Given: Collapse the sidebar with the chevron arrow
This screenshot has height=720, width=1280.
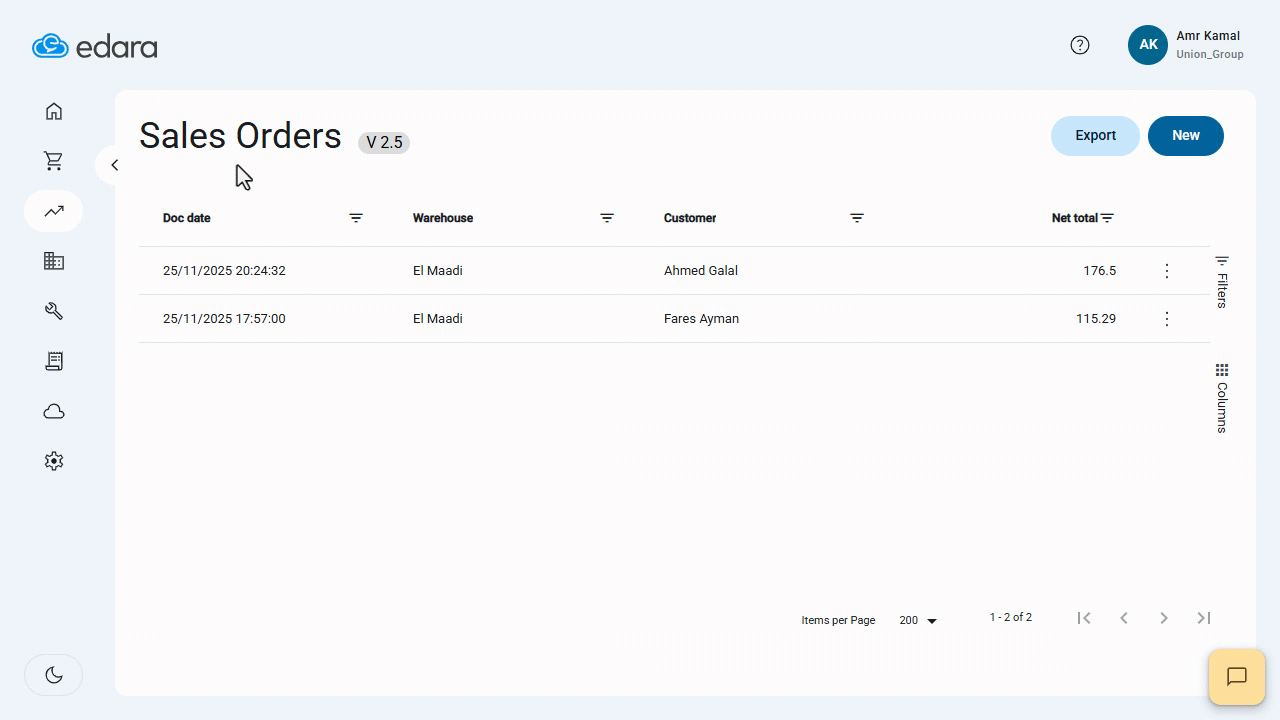Looking at the screenshot, I should (114, 165).
